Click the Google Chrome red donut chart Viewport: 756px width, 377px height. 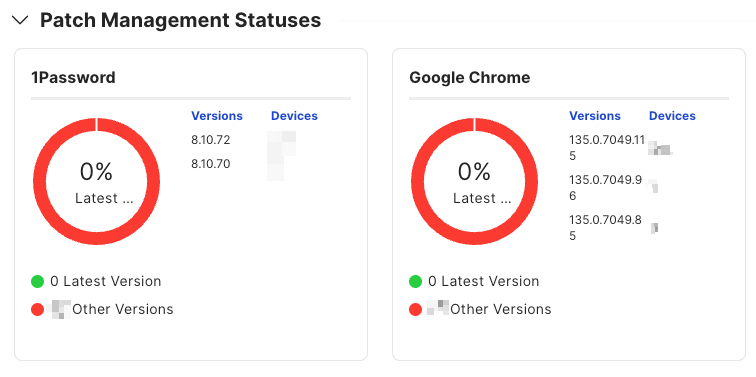(474, 181)
